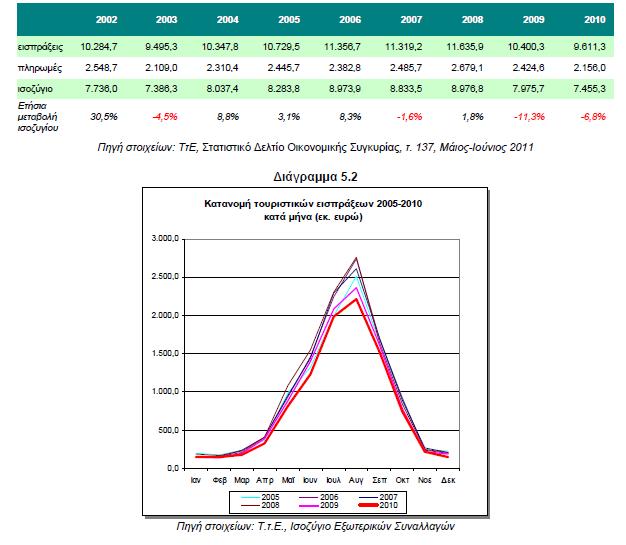Viewport: 626px width, 545px height.
Task: Click cell value 8.976,8
Action: click(x=467, y=89)
